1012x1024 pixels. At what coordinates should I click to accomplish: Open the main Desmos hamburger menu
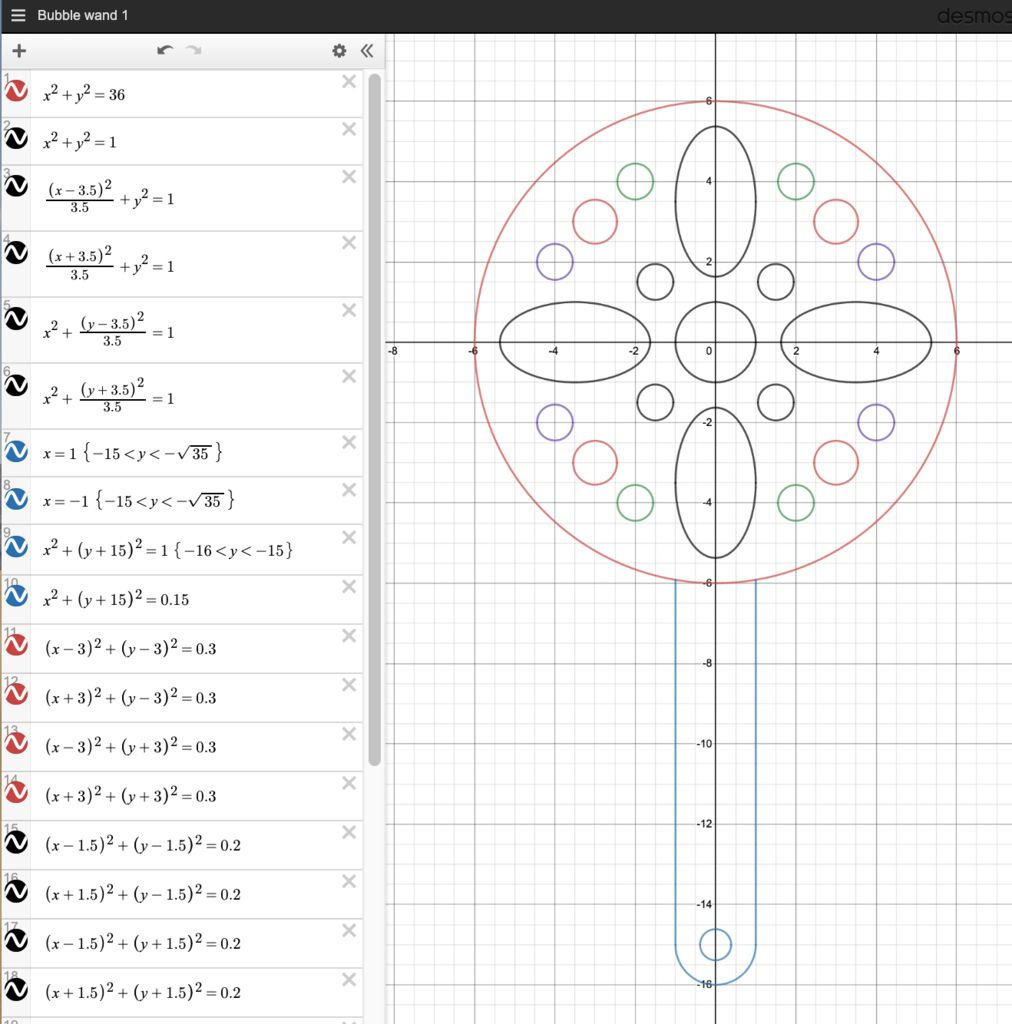18,15
